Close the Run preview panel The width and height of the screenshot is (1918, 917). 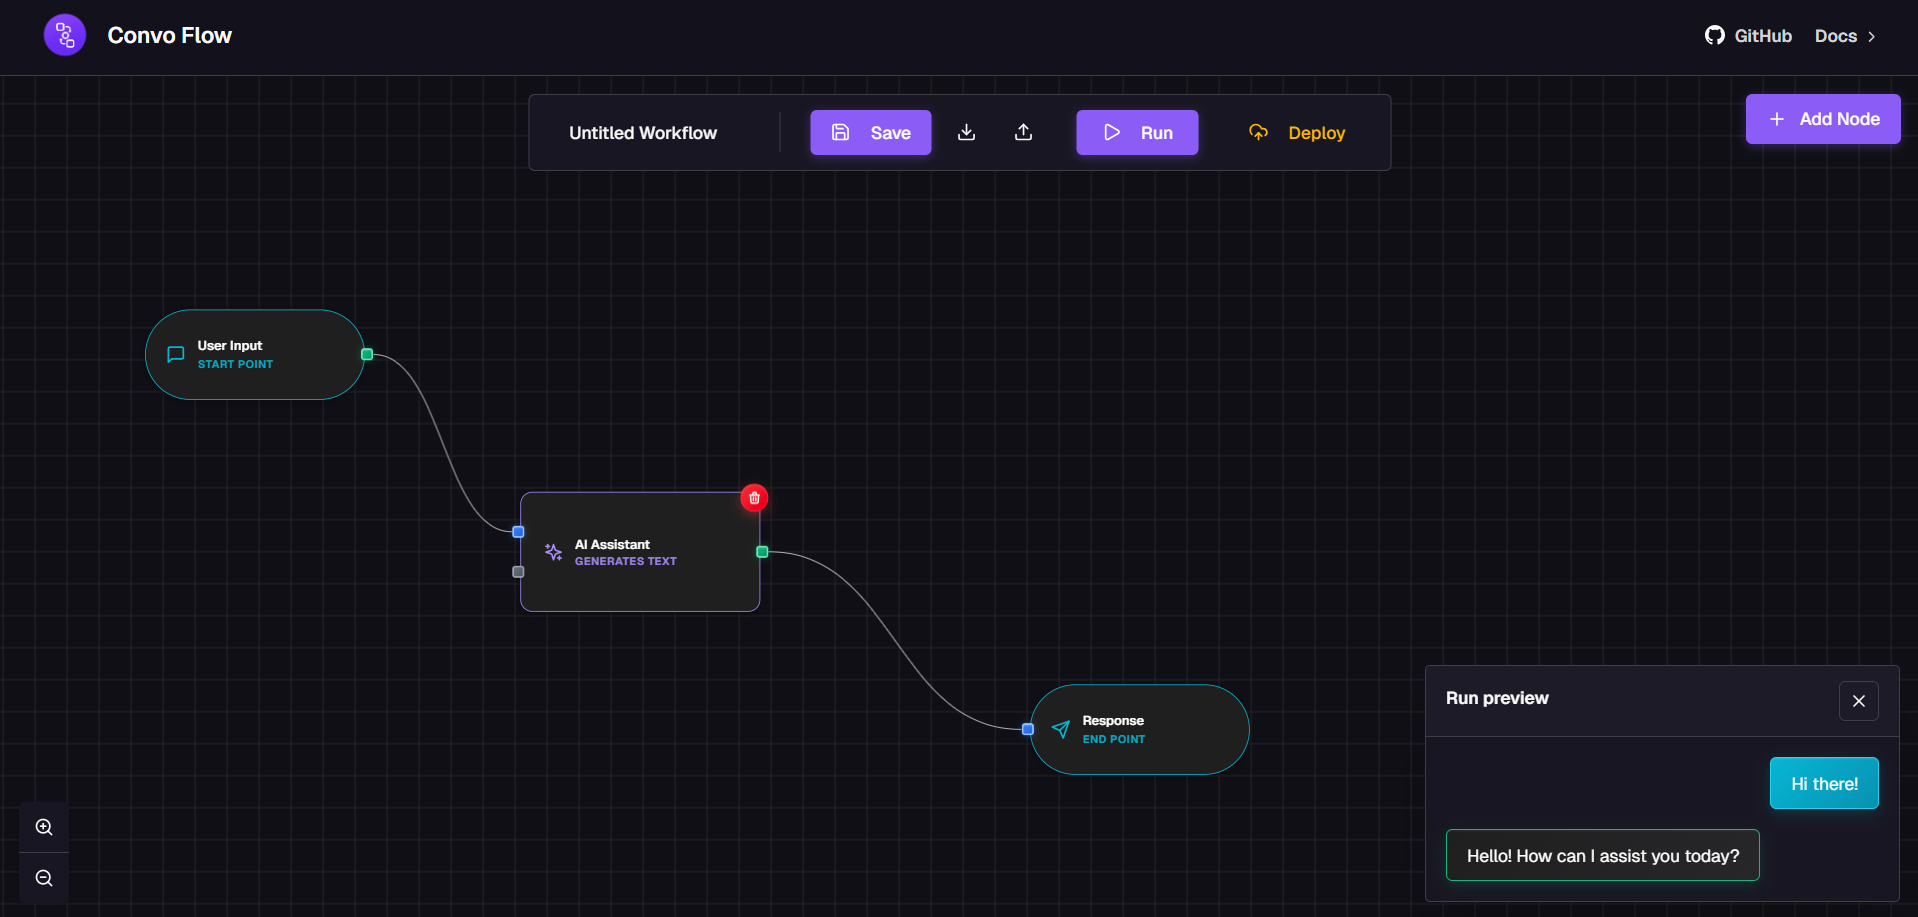tap(1859, 701)
